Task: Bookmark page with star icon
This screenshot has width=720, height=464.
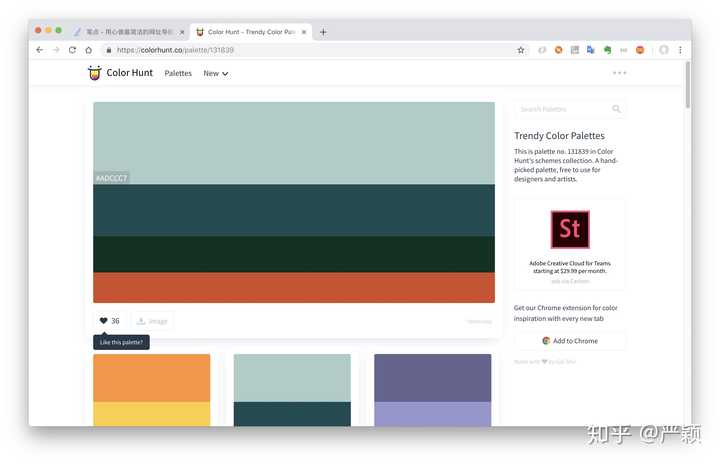Action: (521, 50)
